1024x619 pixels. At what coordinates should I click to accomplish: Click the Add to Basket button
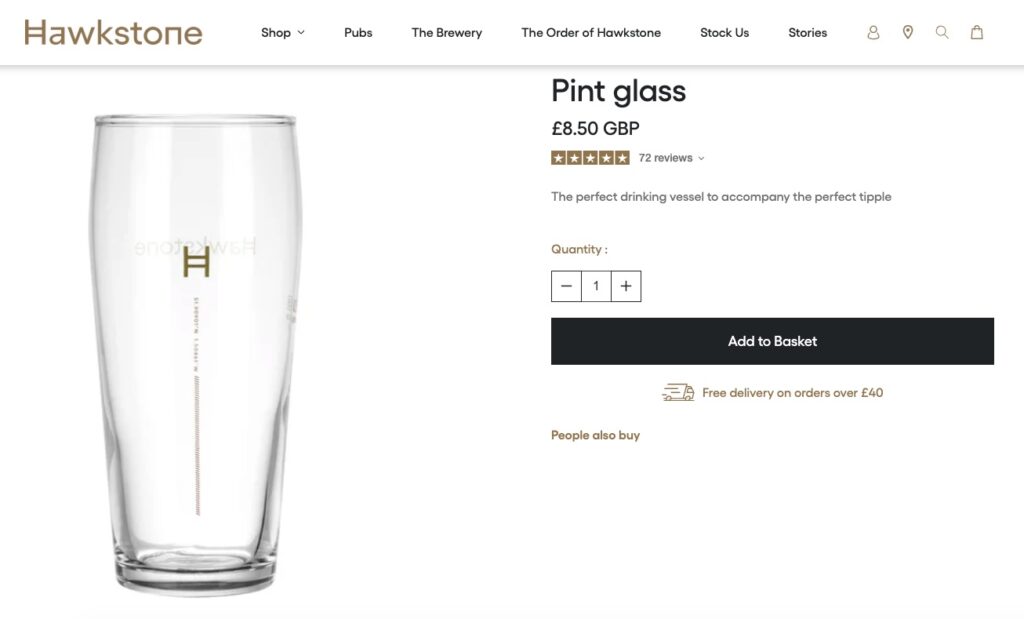click(x=771, y=340)
